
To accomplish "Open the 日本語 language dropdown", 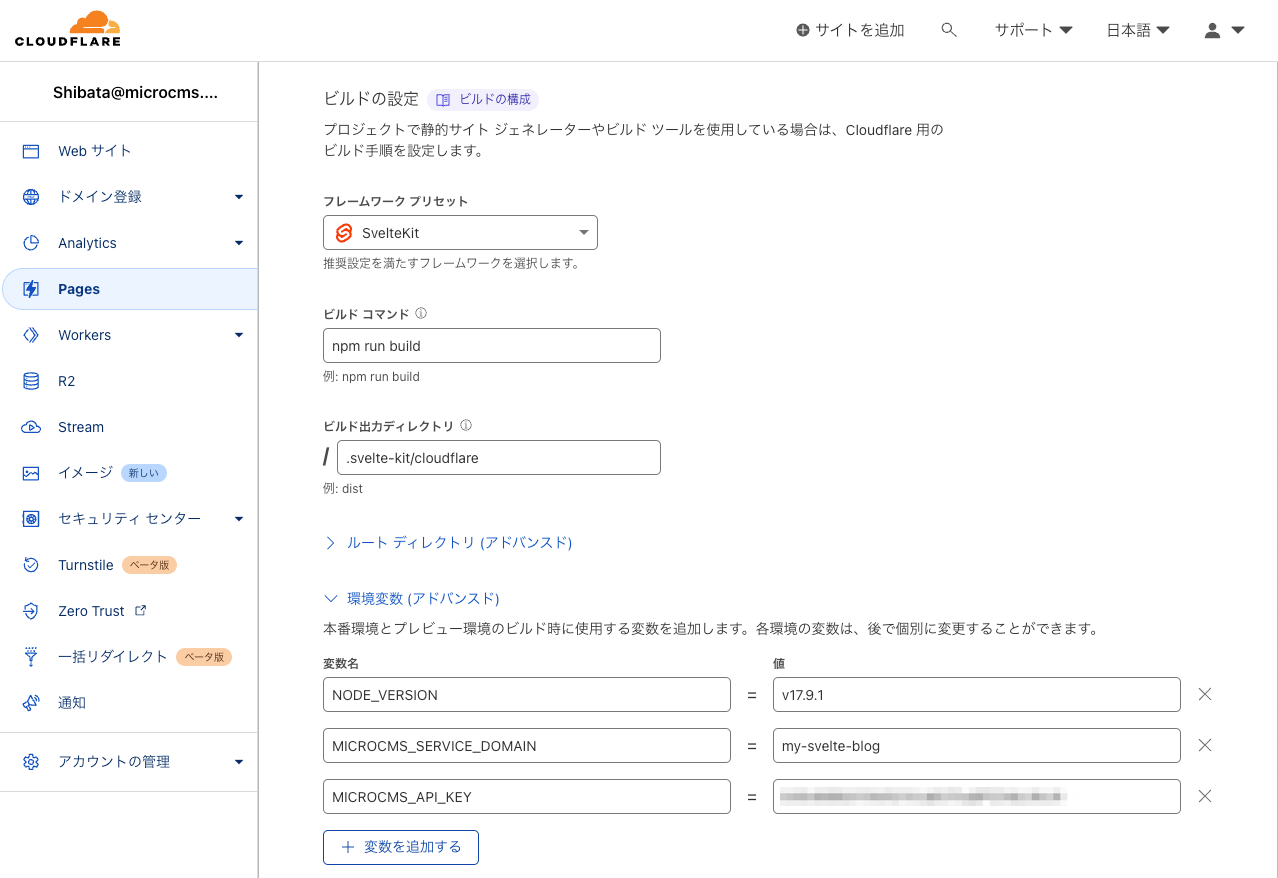I will (1137, 30).
